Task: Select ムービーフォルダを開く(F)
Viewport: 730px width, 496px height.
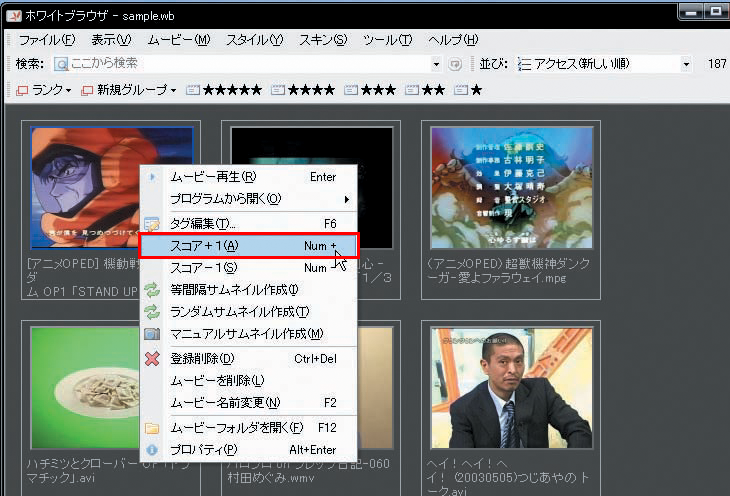Action: (x=248, y=428)
